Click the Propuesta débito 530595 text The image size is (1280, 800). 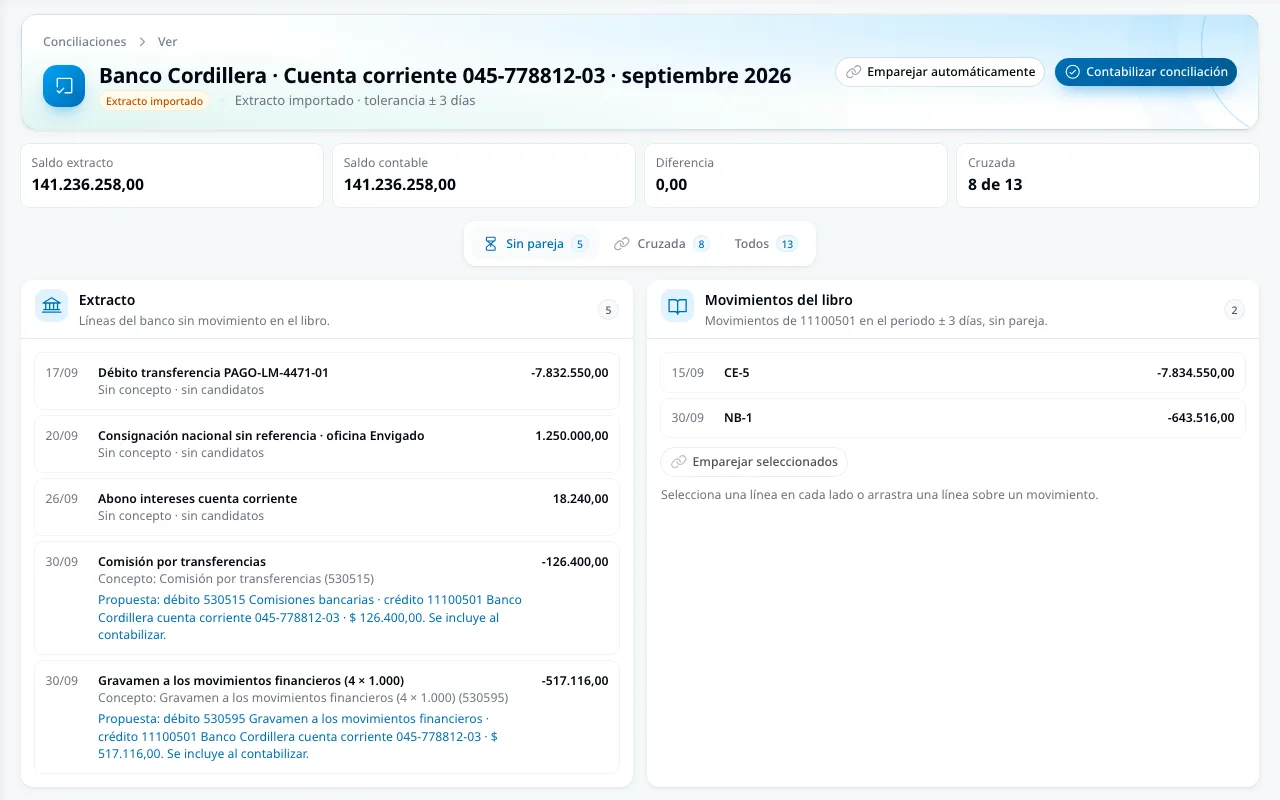pos(298,736)
